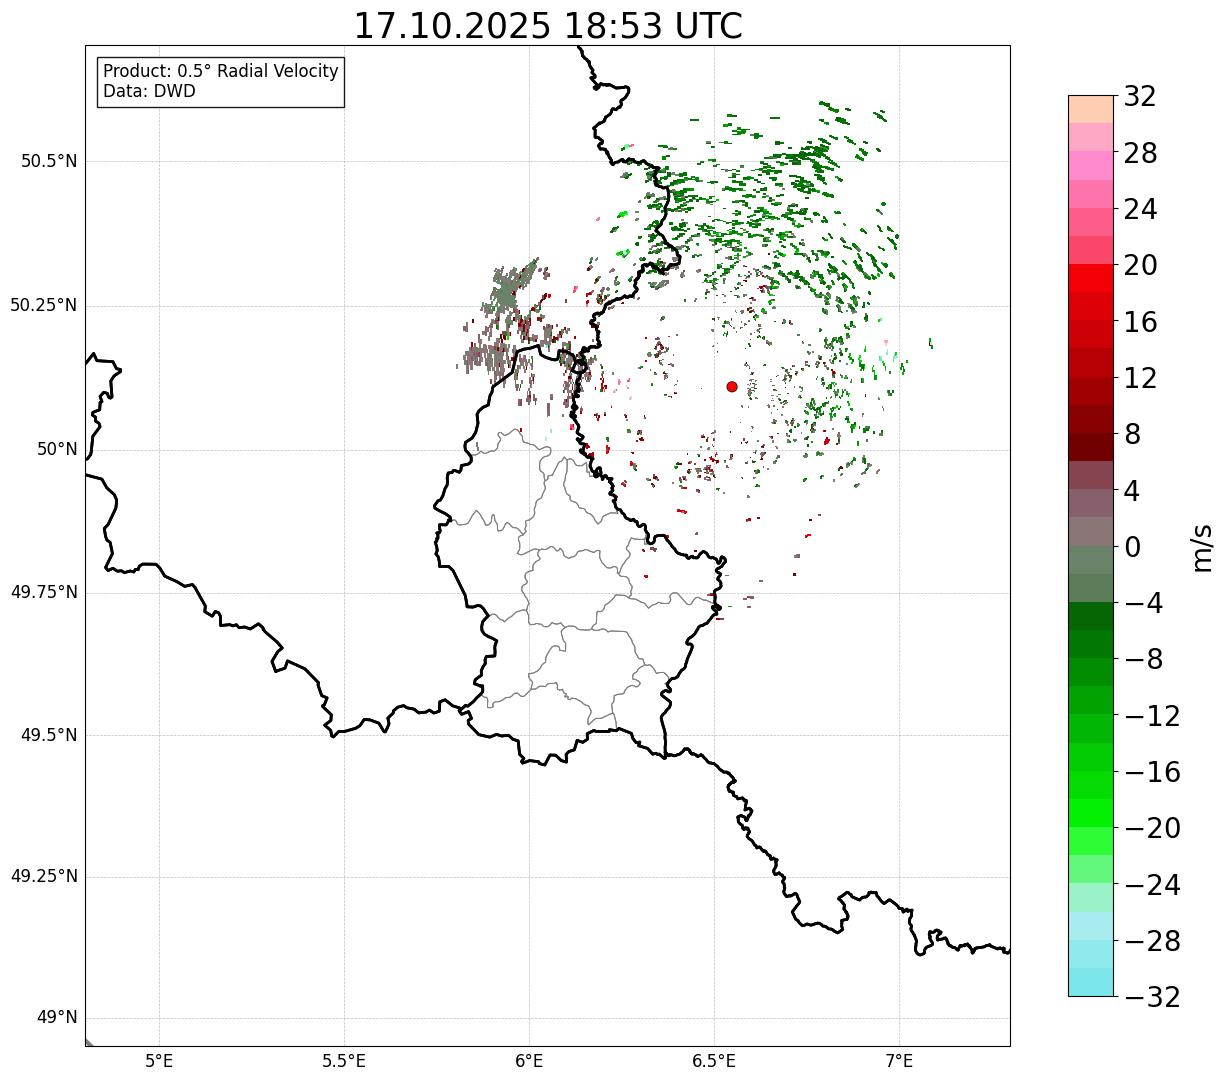Viewport: 1225px width, 1081px height.
Task: Click the colorbar tick label 24
Action: coord(1140,210)
